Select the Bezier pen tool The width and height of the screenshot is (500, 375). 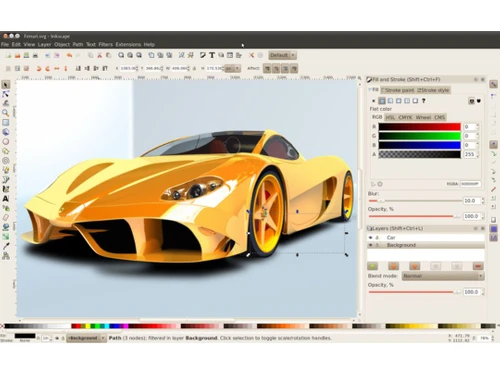6,180
